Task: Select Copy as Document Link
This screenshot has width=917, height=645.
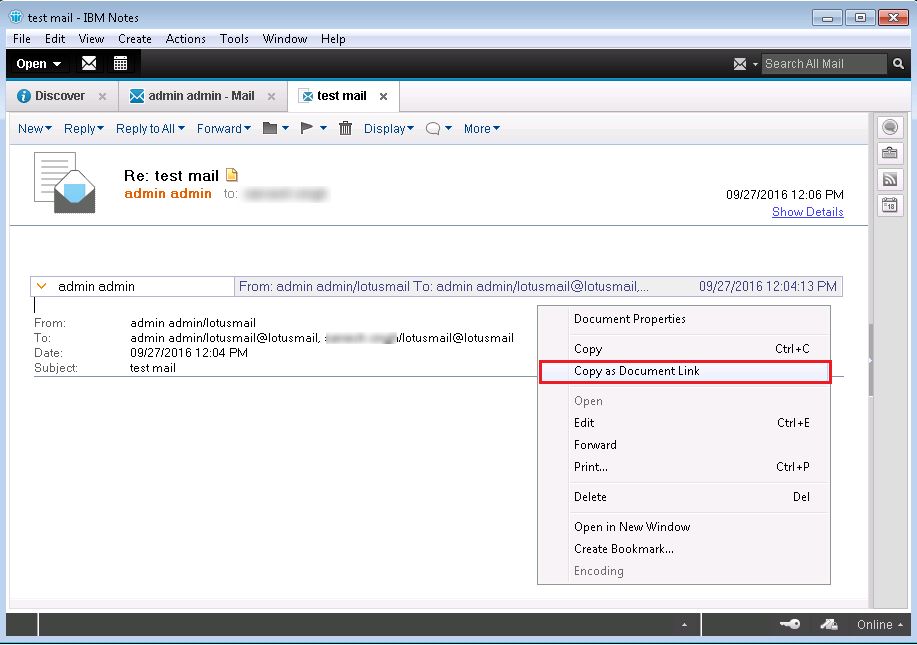Action: point(684,371)
